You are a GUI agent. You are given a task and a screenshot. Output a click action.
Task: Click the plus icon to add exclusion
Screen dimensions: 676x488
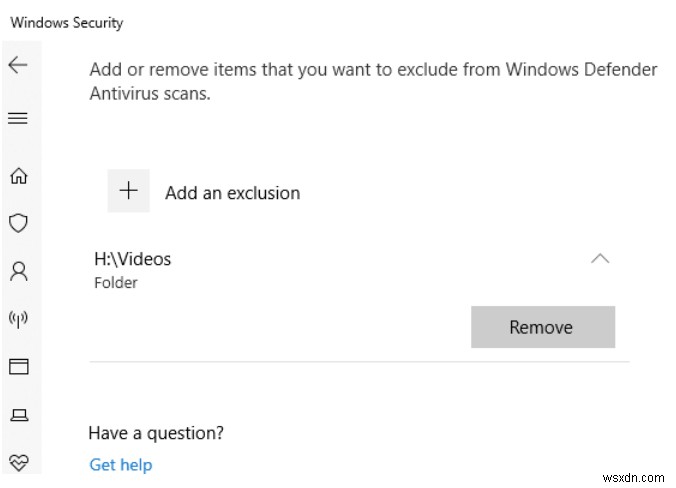(x=128, y=191)
